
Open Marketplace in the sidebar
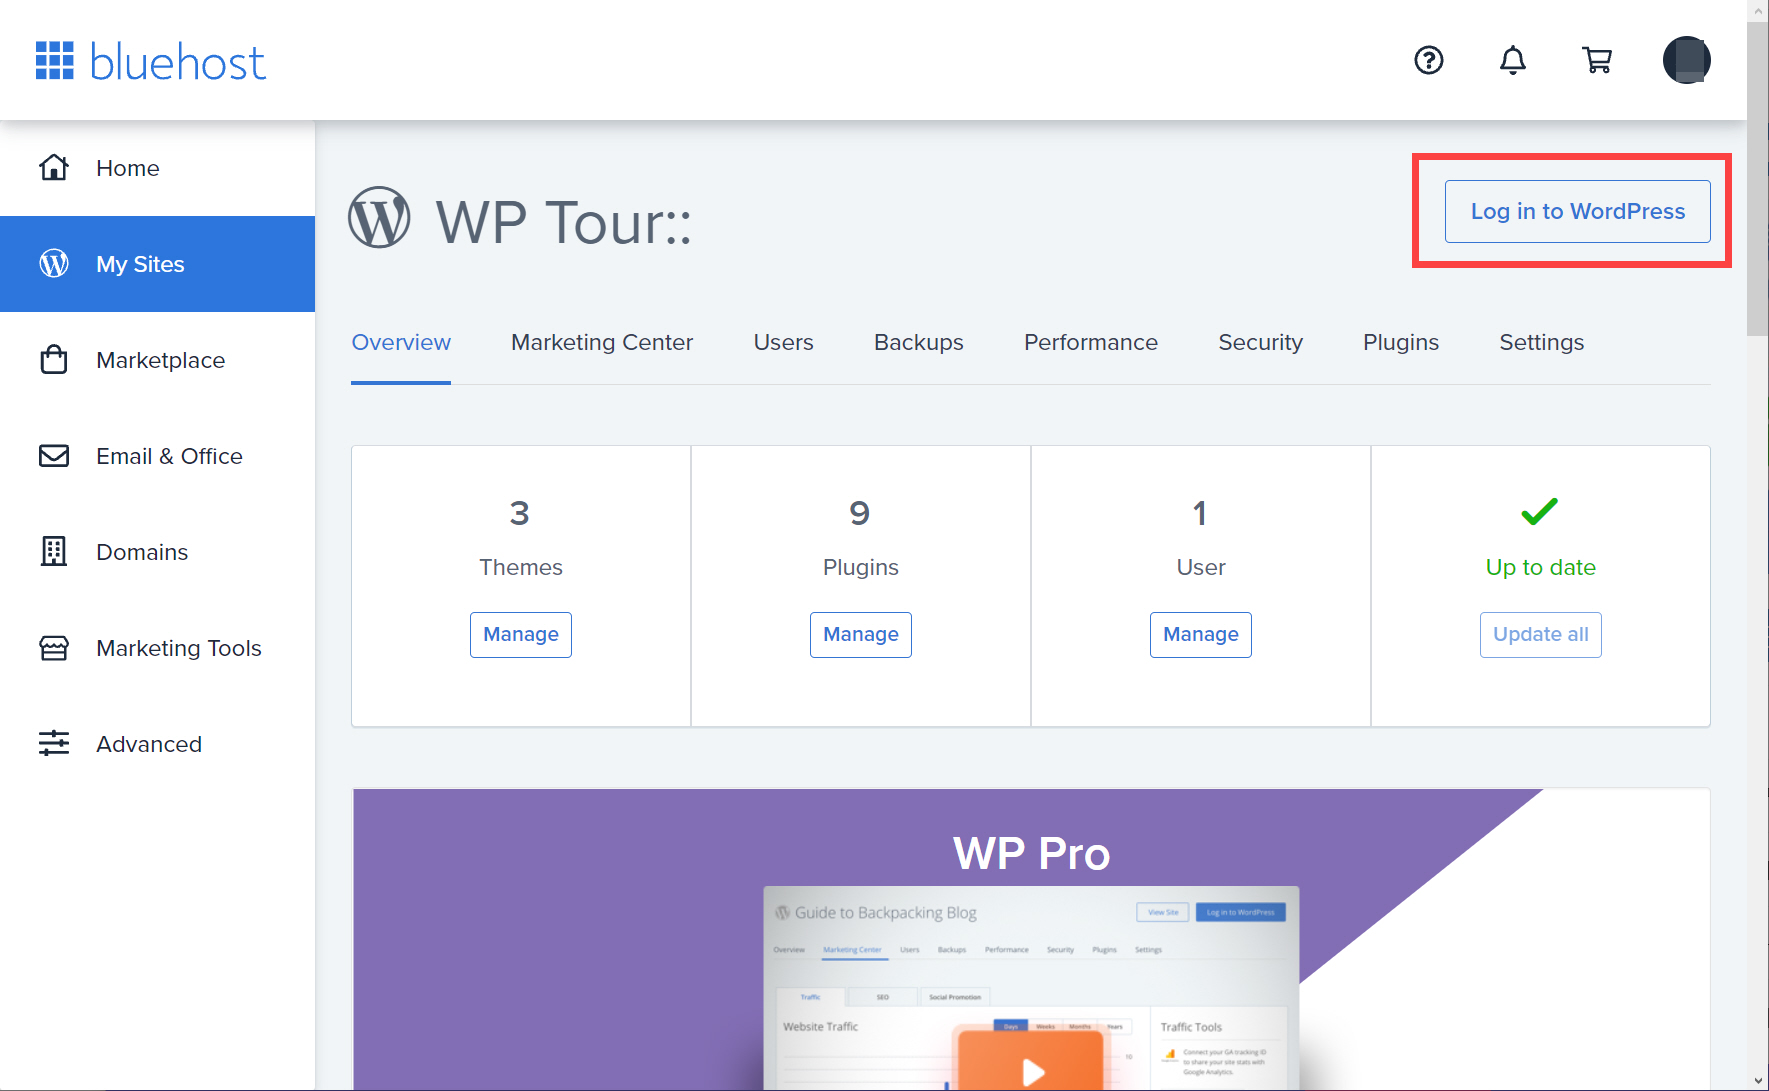(x=157, y=360)
